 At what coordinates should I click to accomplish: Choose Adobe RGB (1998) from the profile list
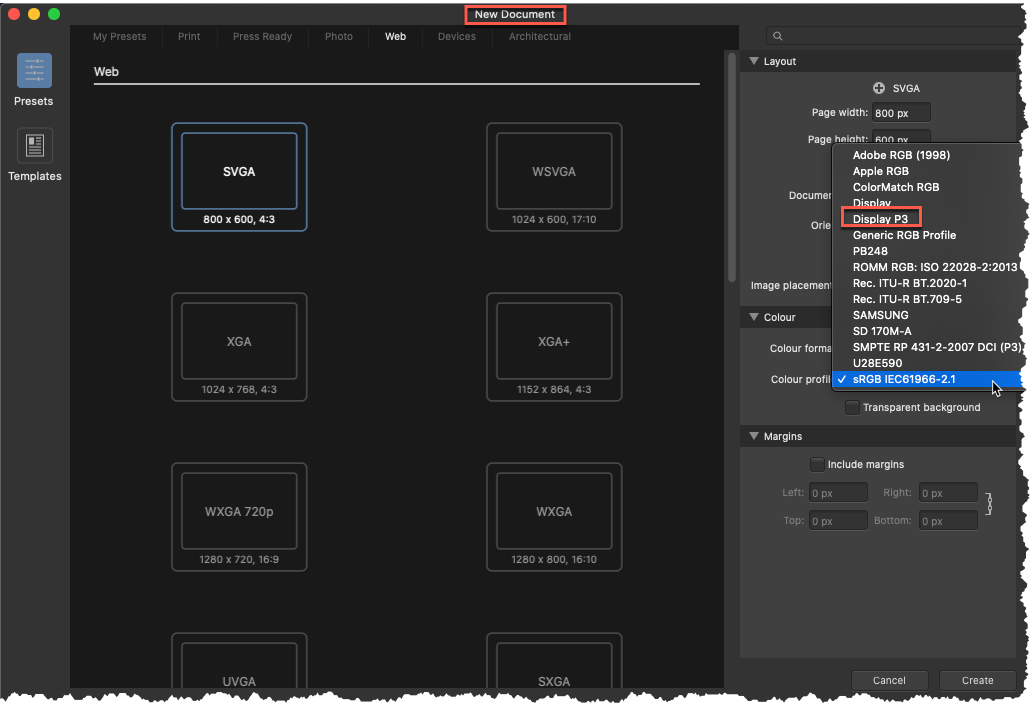(x=901, y=155)
